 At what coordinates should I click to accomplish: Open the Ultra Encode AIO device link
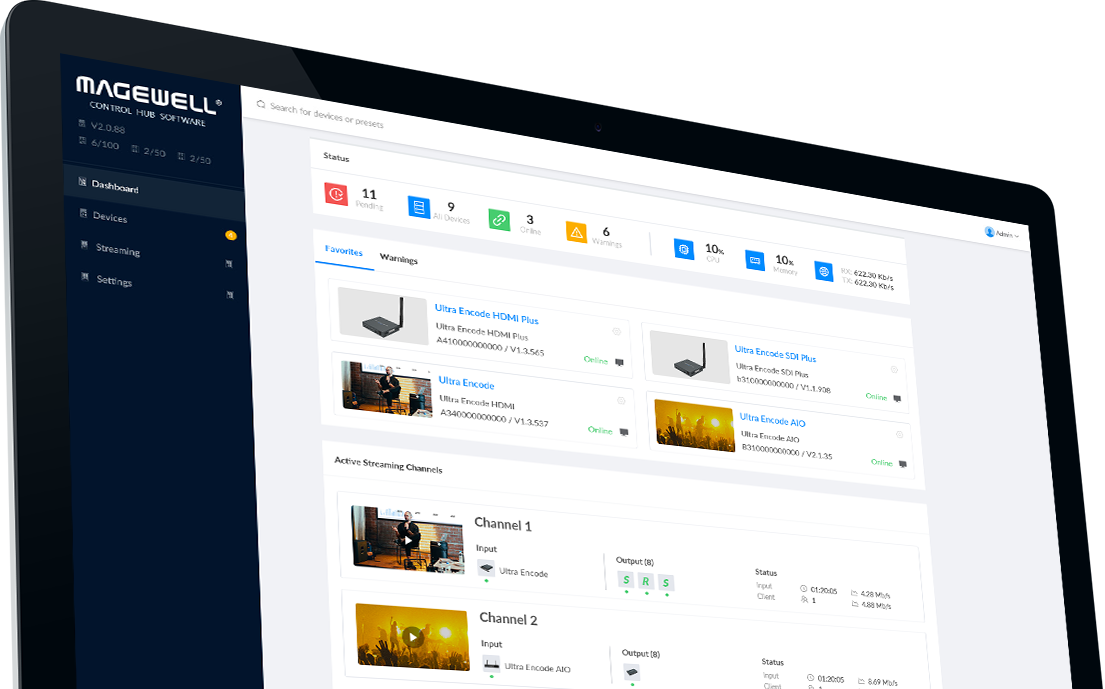point(772,420)
